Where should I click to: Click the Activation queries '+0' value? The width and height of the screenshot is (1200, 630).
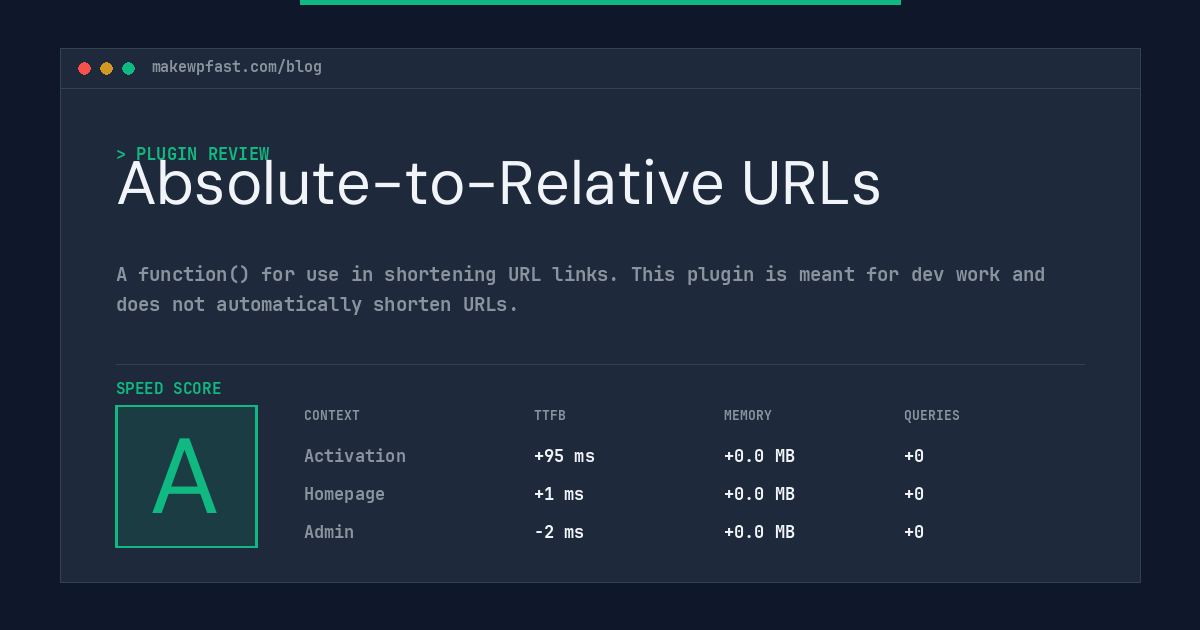coord(914,456)
